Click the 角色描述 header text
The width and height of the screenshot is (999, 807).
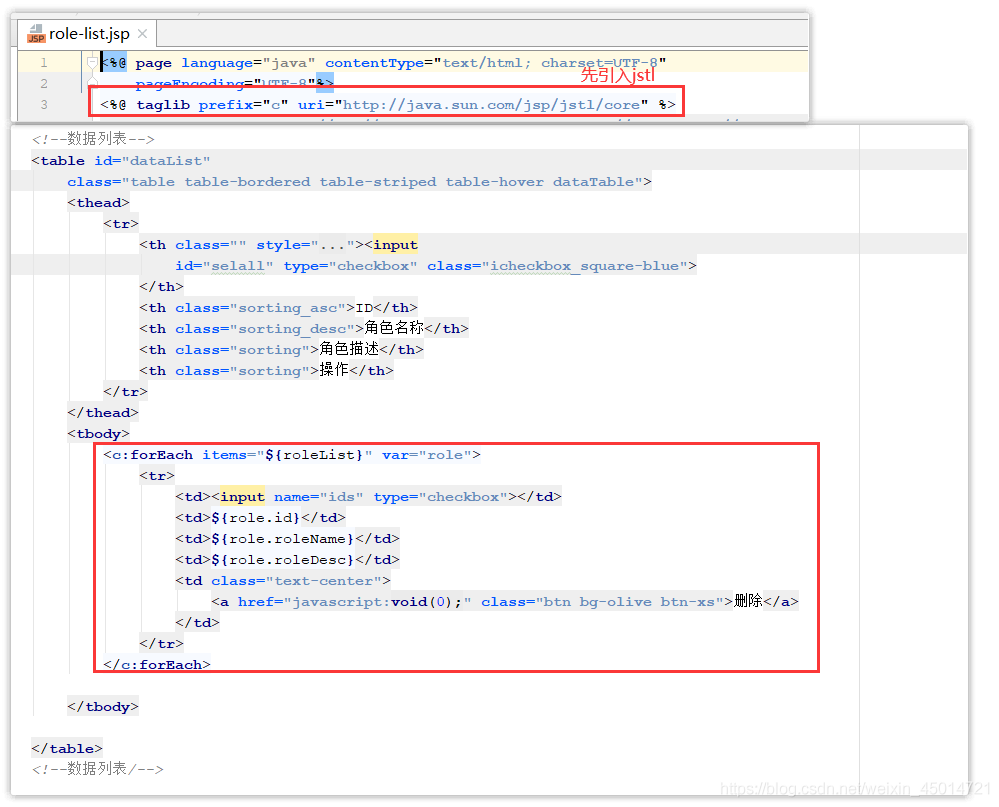click(x=349, y=349)
